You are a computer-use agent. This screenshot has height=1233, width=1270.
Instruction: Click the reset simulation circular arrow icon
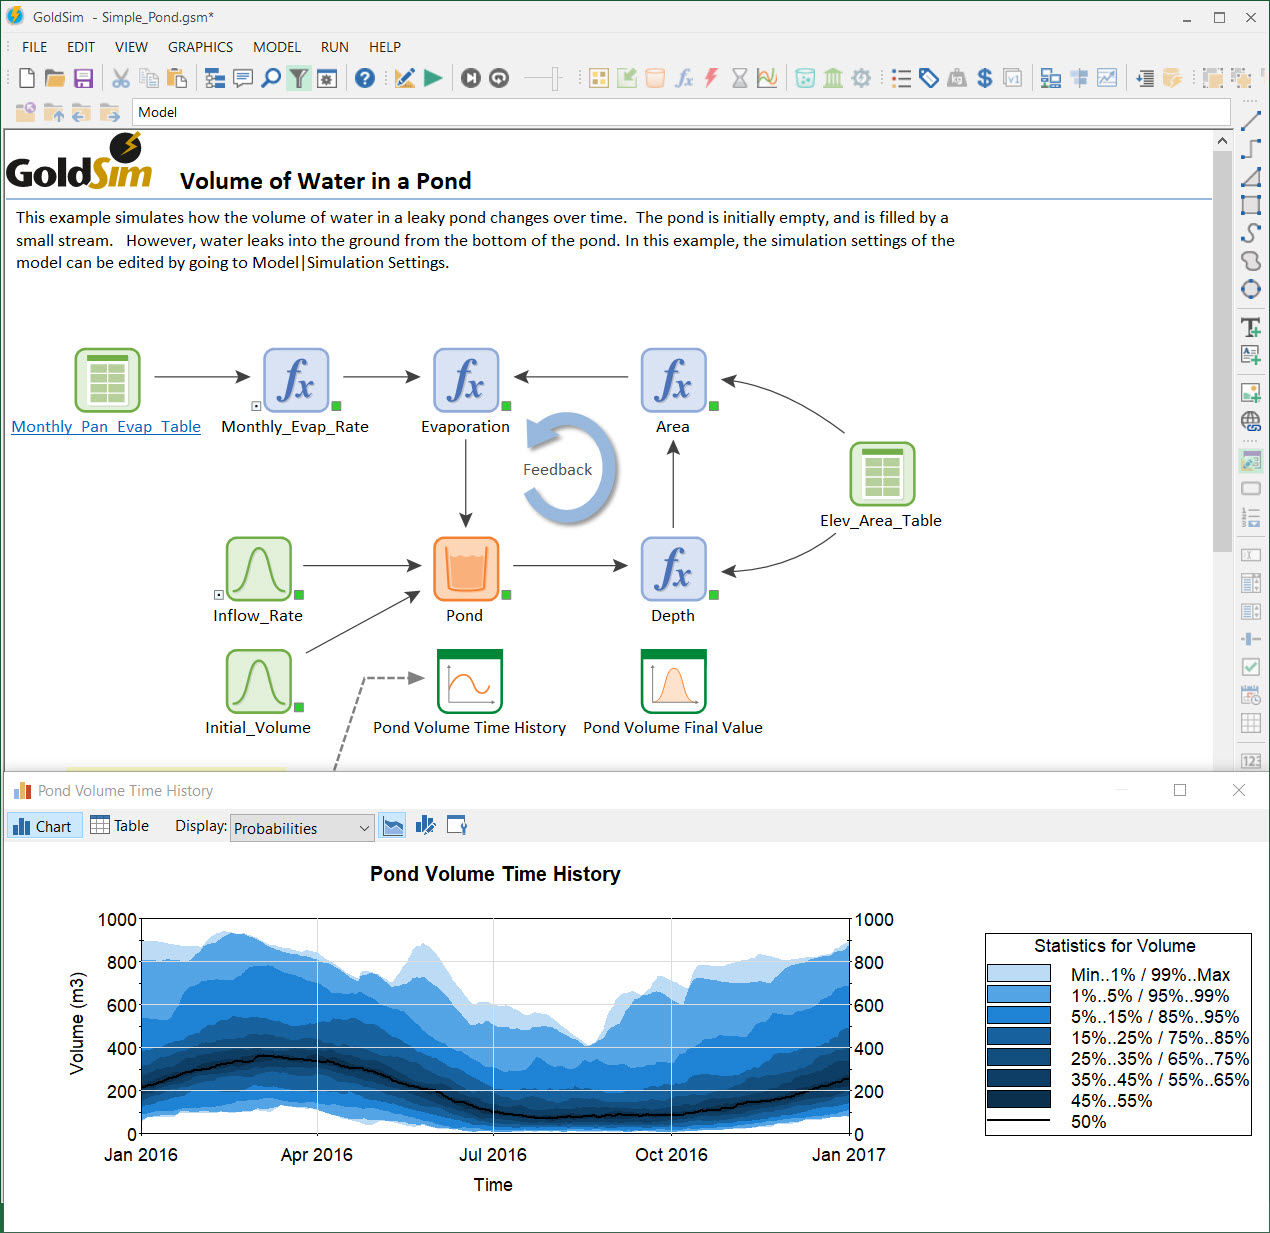[x=499, y=78]
